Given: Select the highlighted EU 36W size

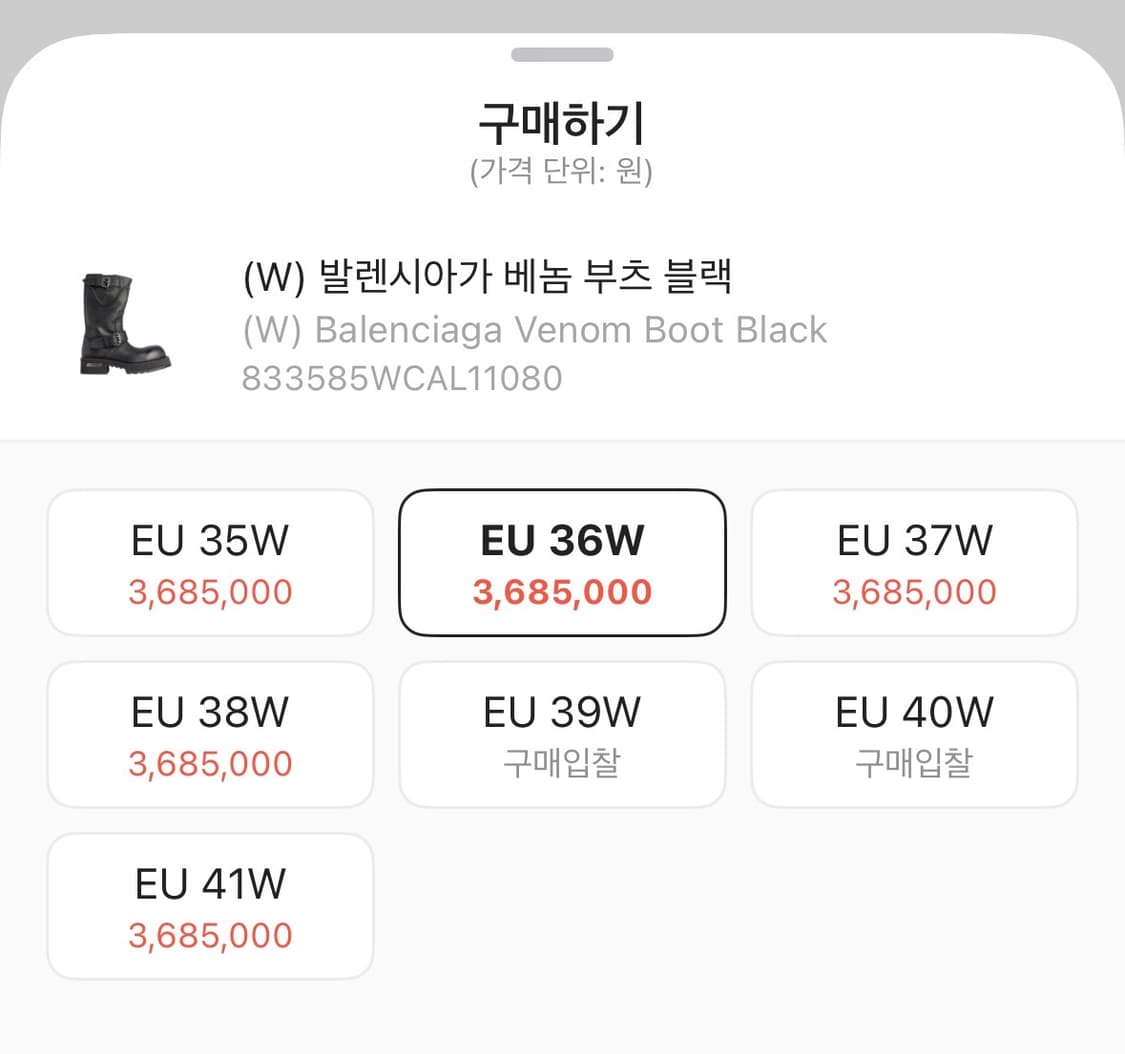Looking at the screenshot, I should (x=562, y=561).
